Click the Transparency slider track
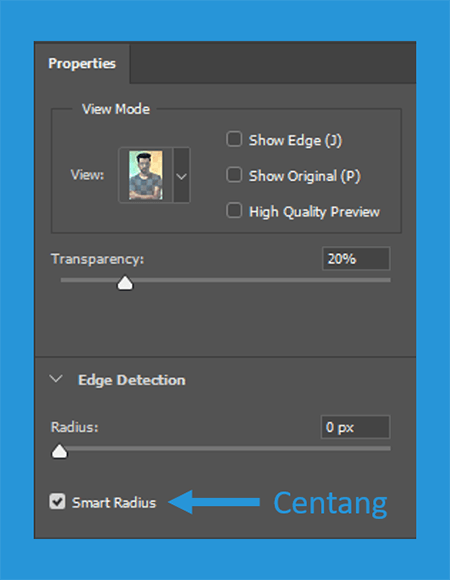 226,280
